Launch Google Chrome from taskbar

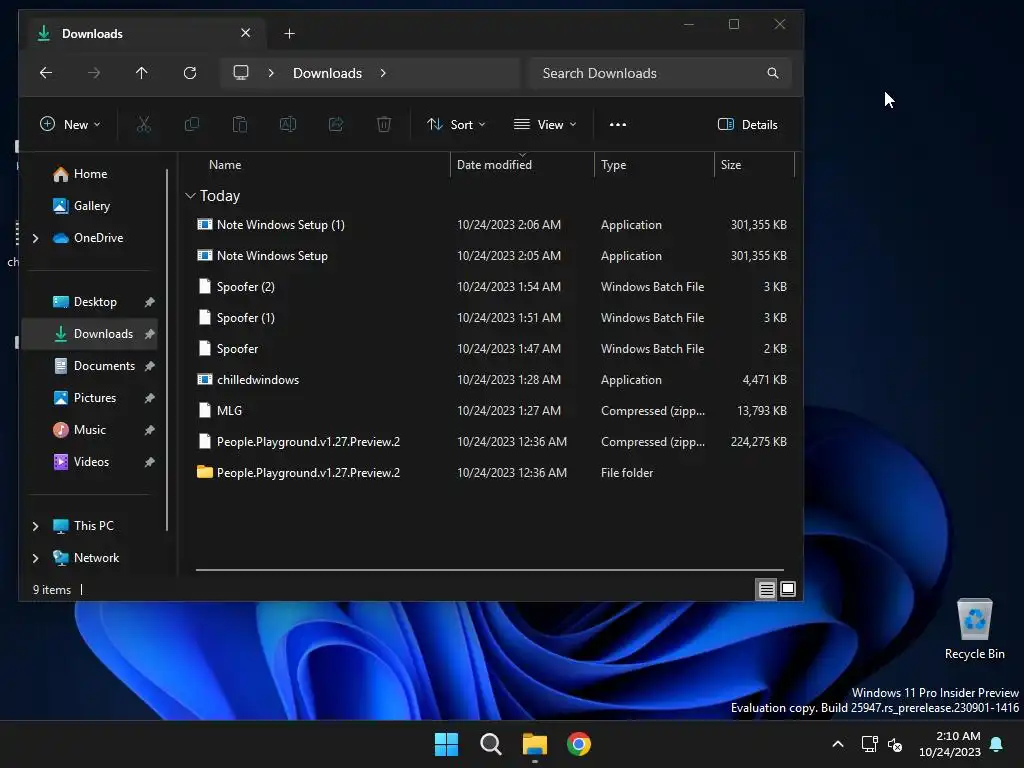point(579,744)
